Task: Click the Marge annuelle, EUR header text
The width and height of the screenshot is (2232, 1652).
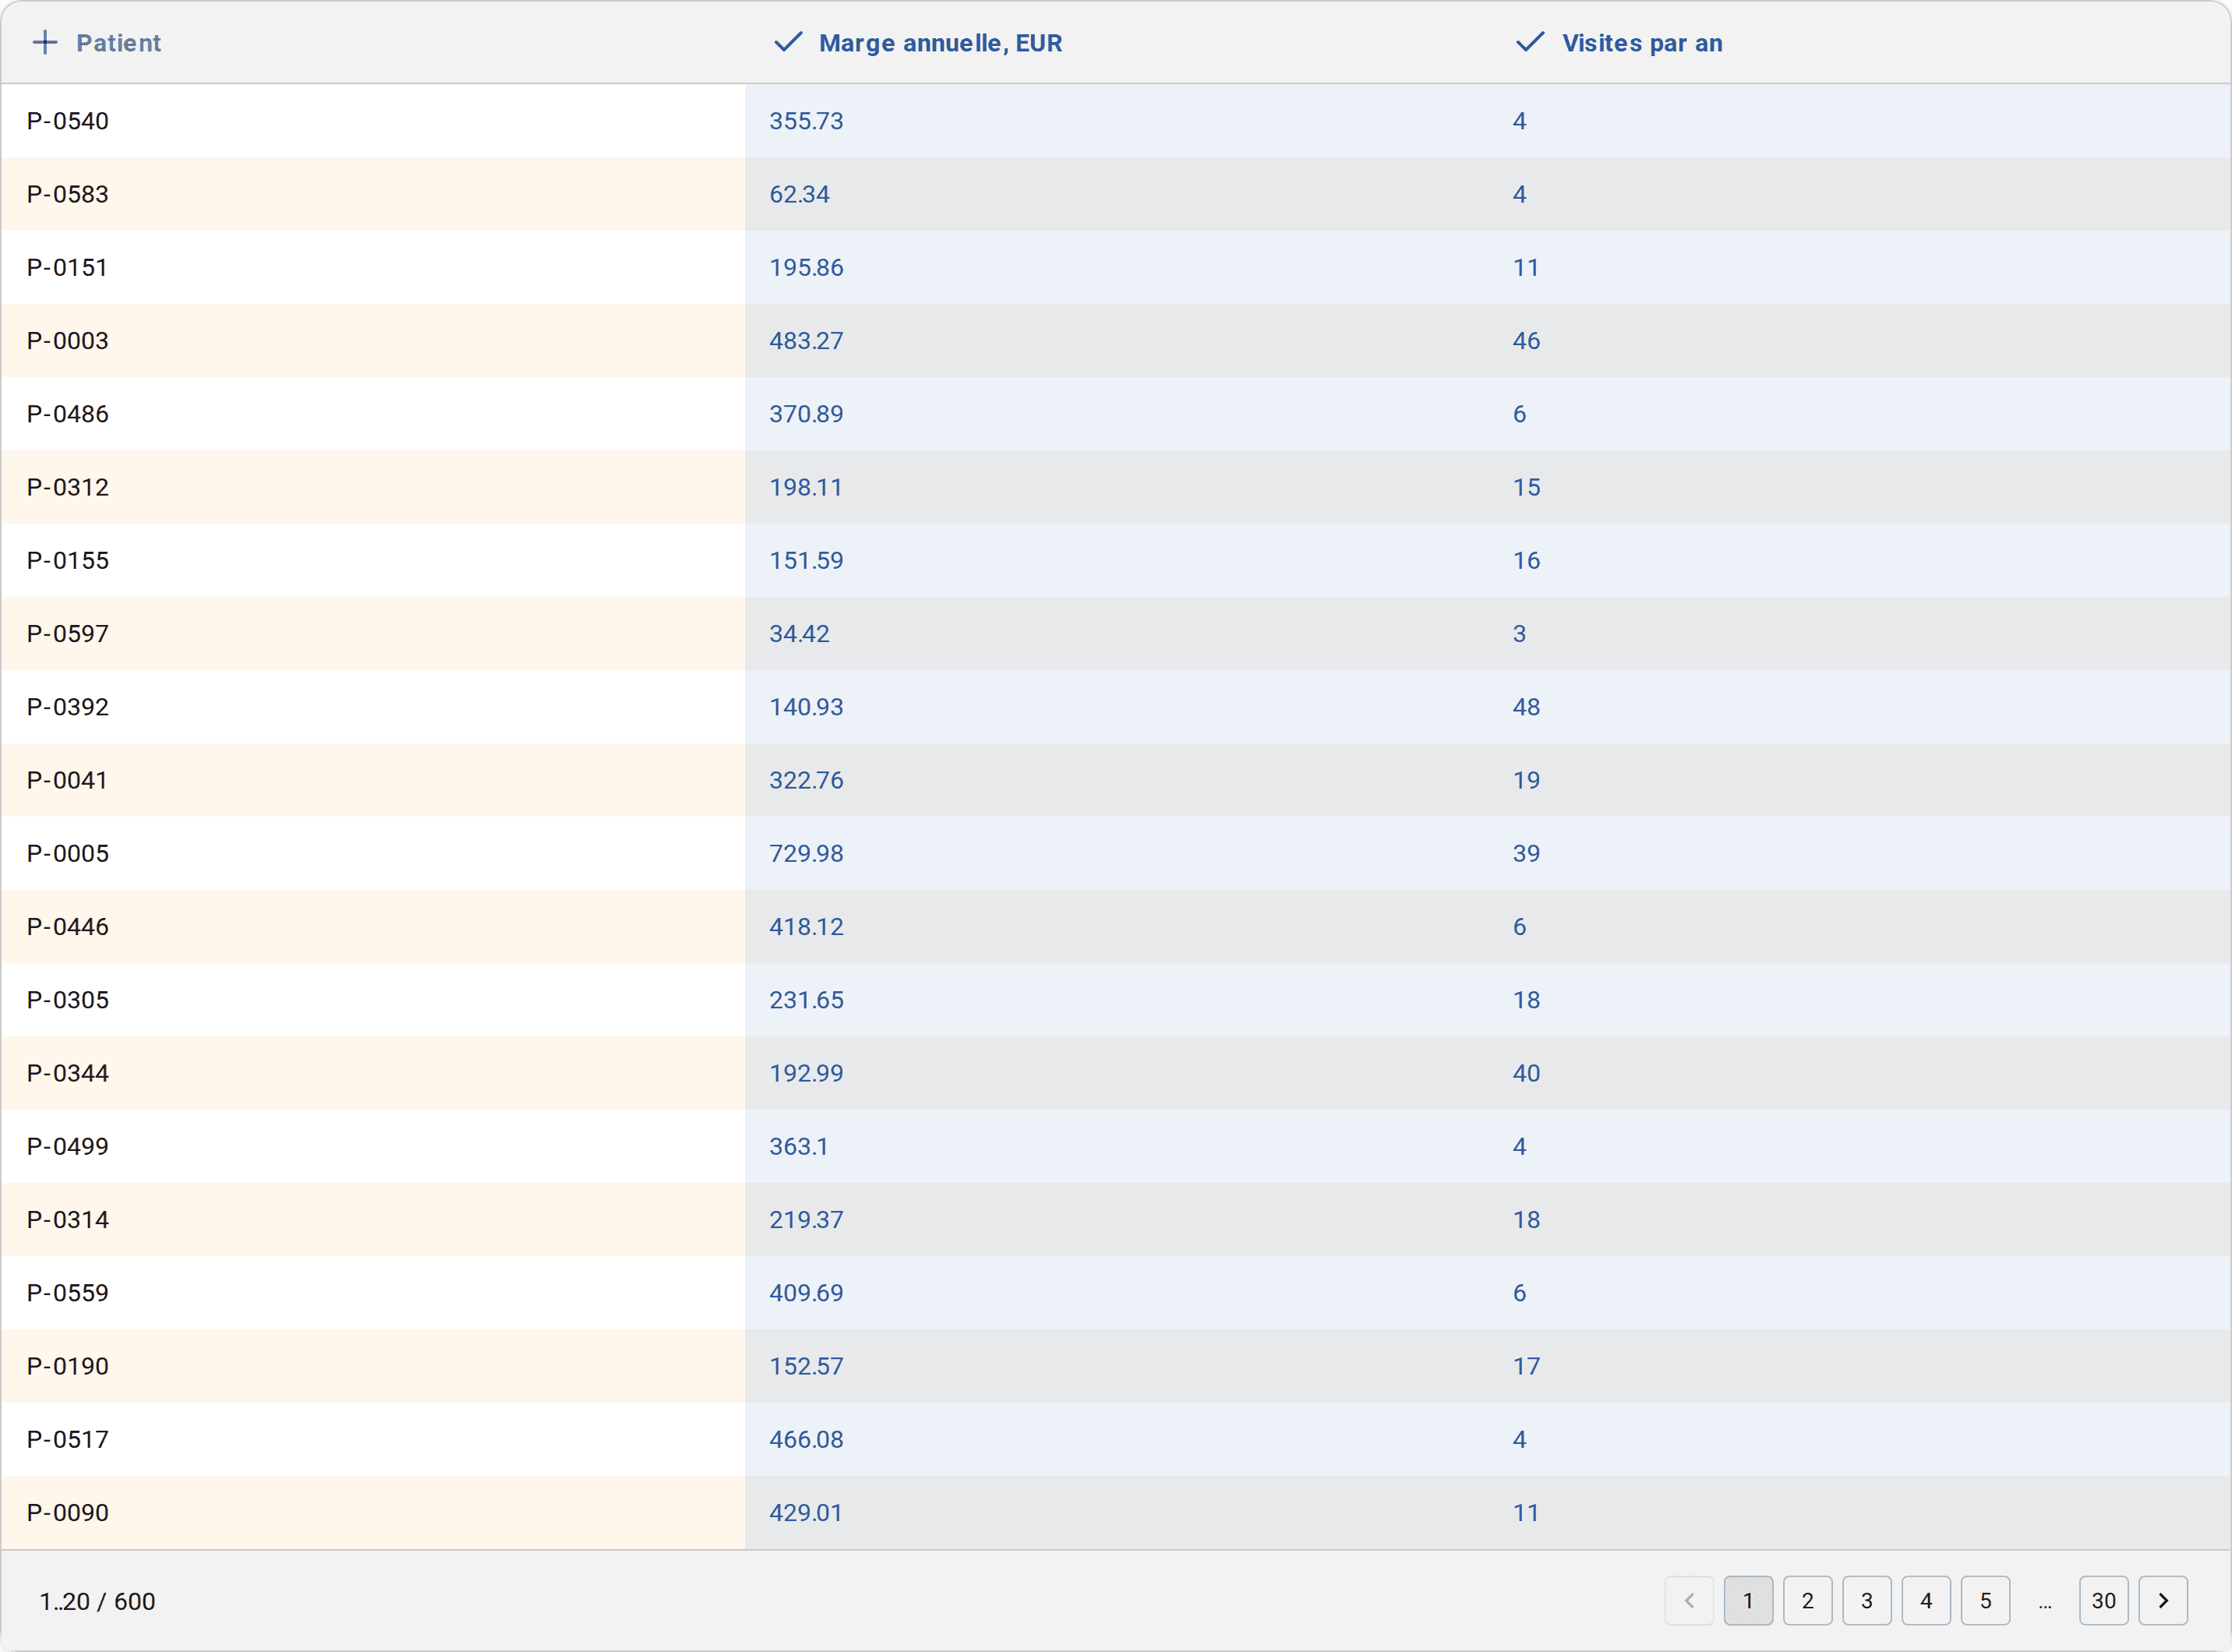Action: coord(940,43)
